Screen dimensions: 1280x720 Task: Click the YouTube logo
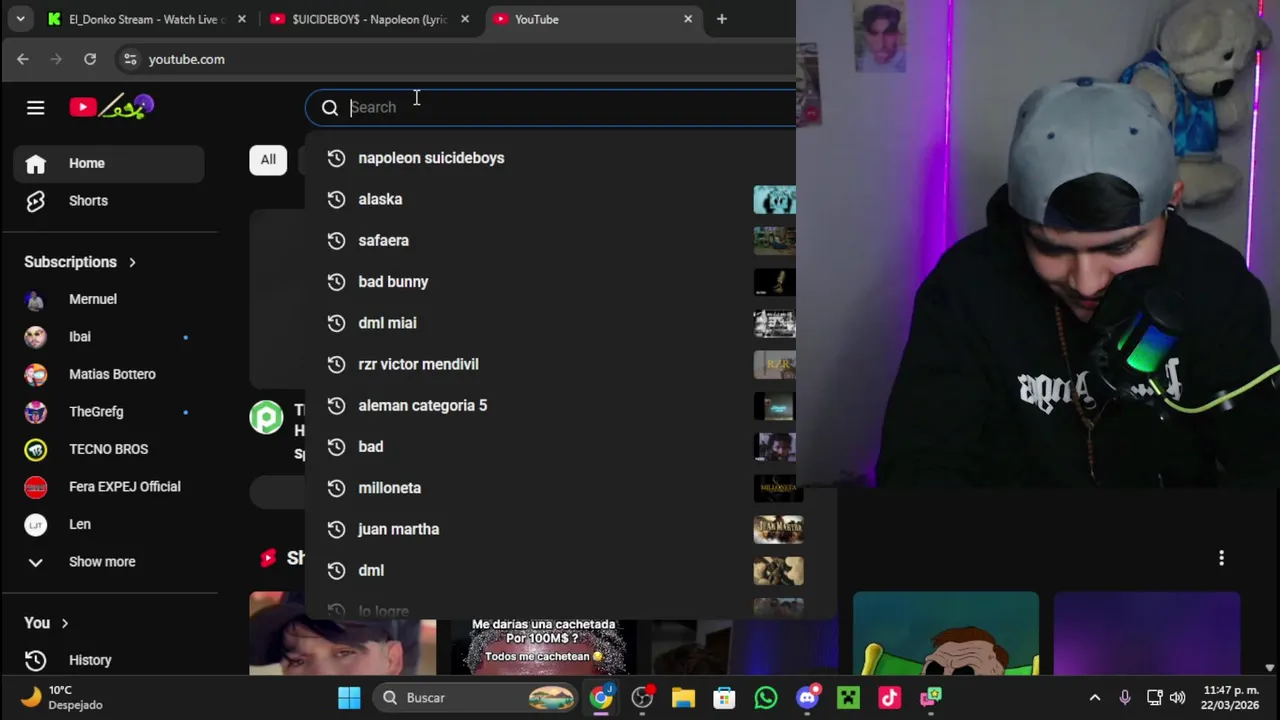[x=112, y=107]
